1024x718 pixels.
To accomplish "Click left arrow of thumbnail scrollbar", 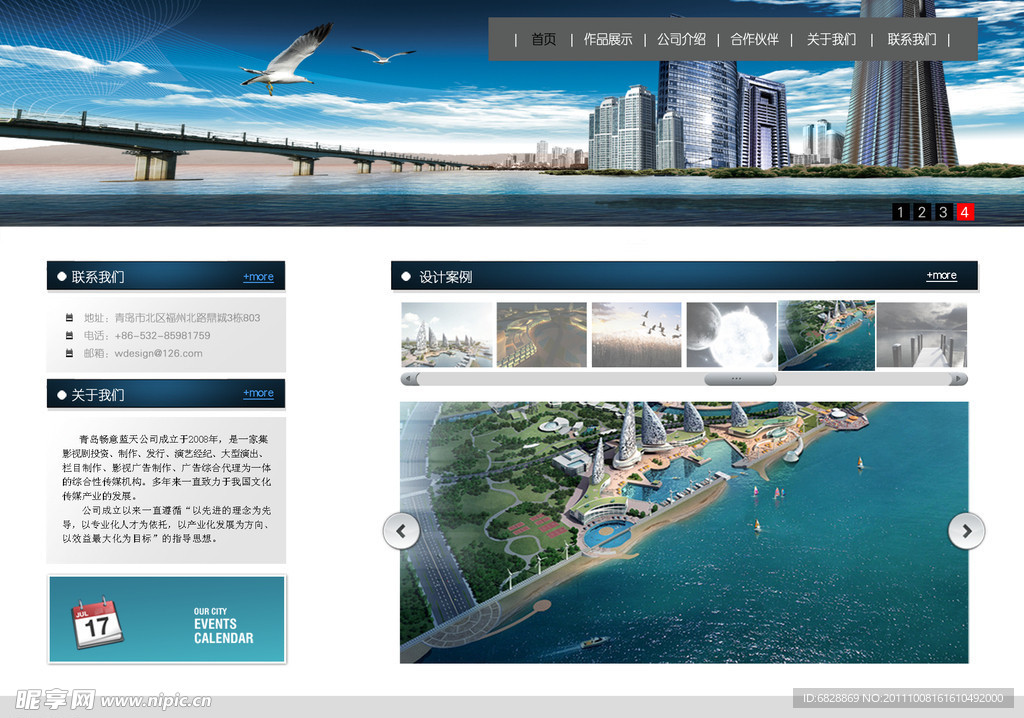I will [408, 379].
